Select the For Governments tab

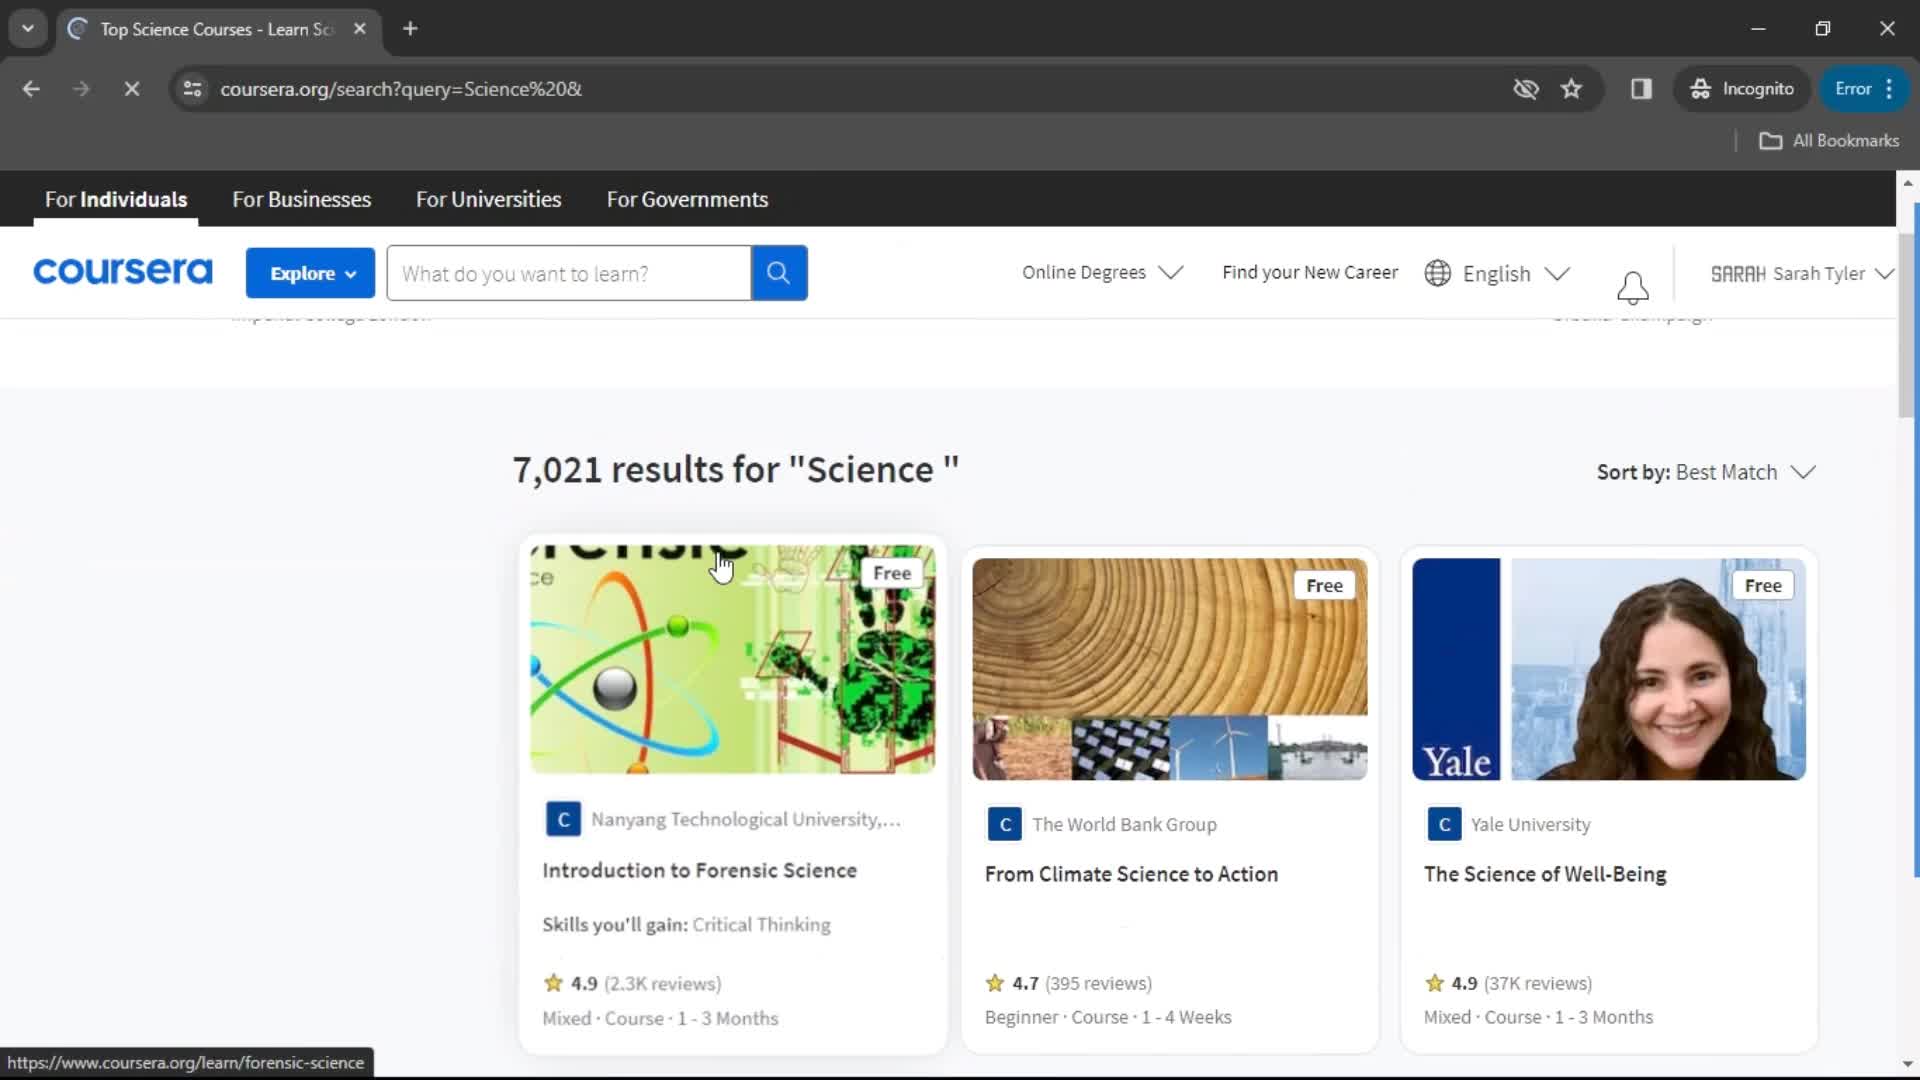(687, 199)
